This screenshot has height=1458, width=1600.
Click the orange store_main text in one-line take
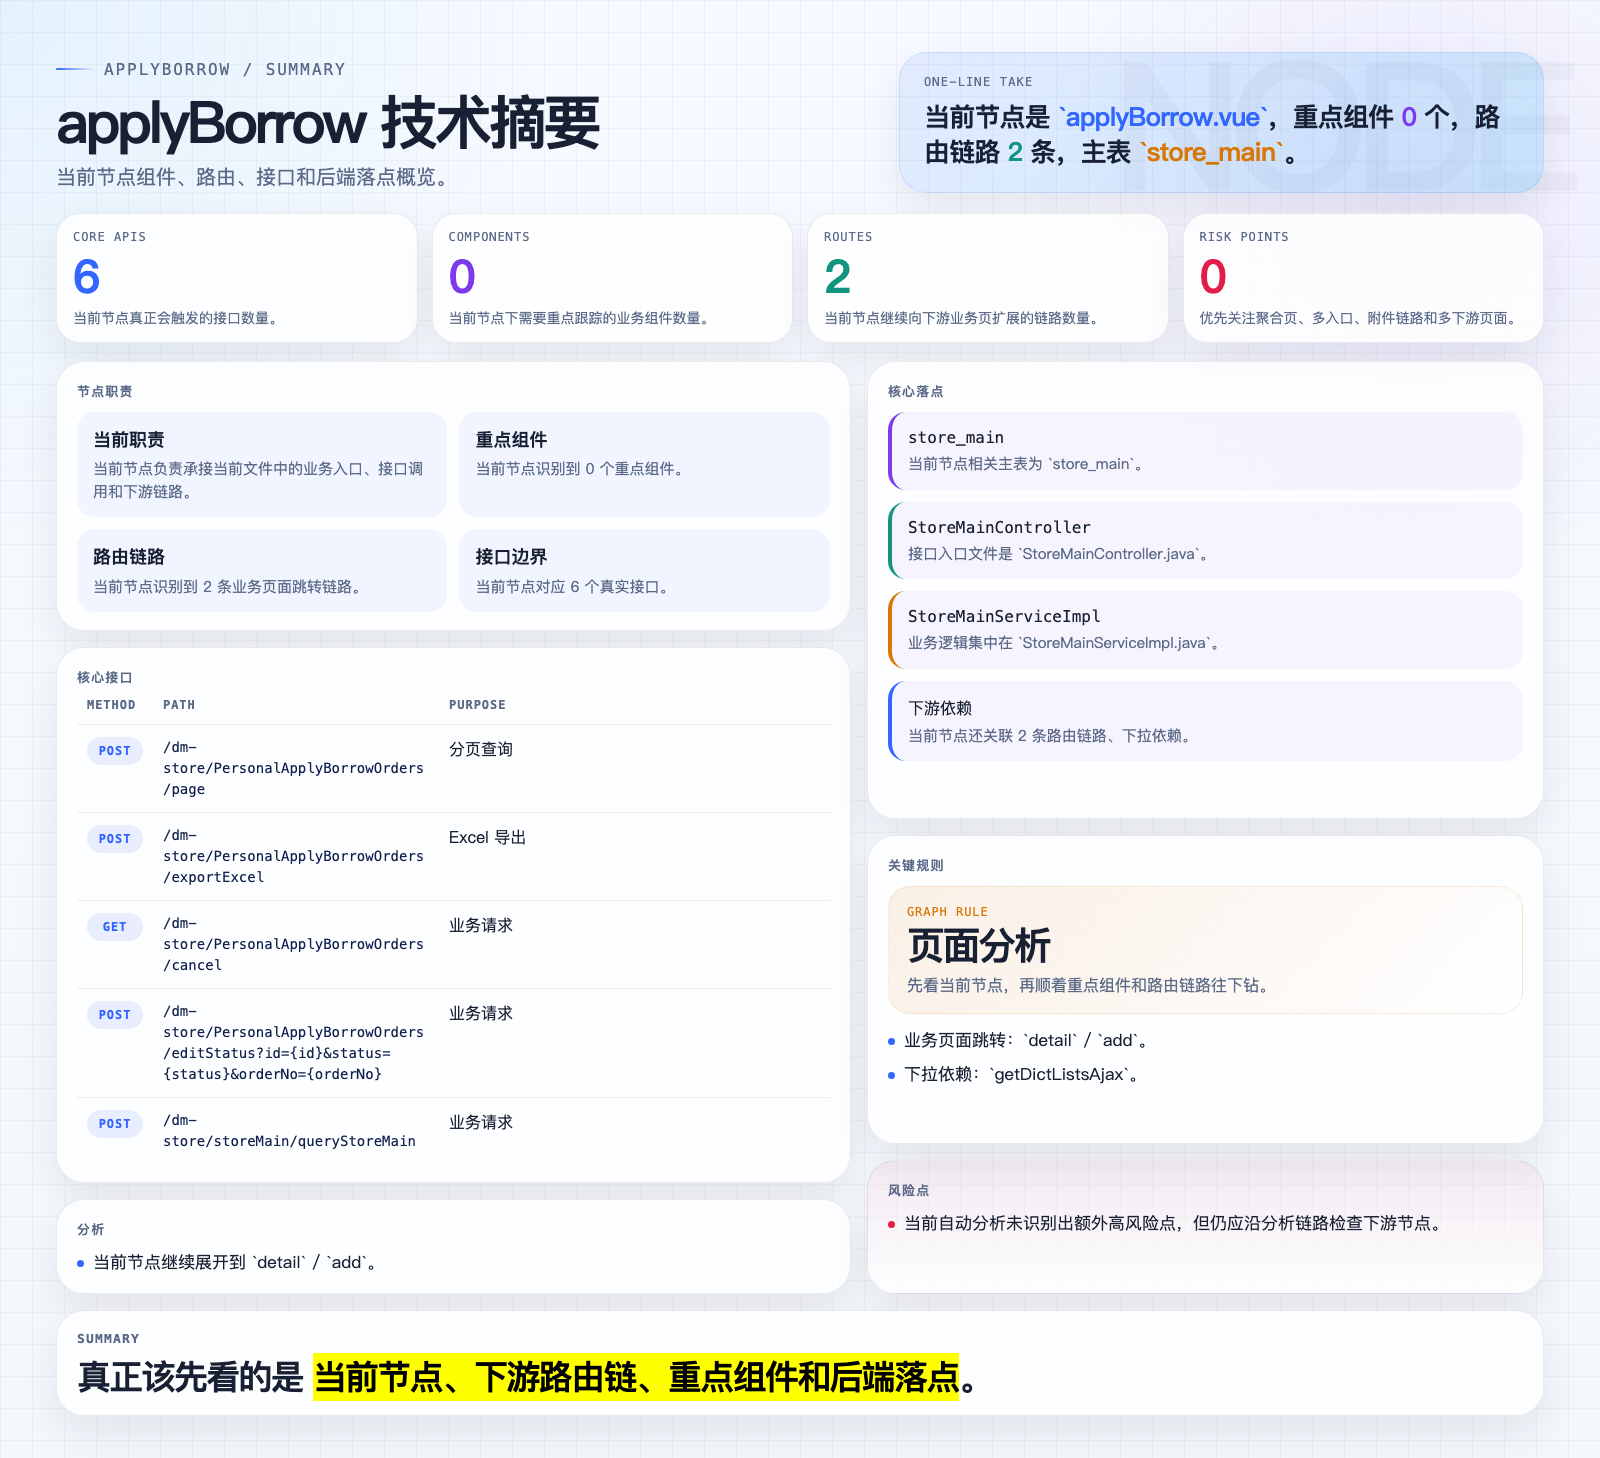coord(1211,152)
